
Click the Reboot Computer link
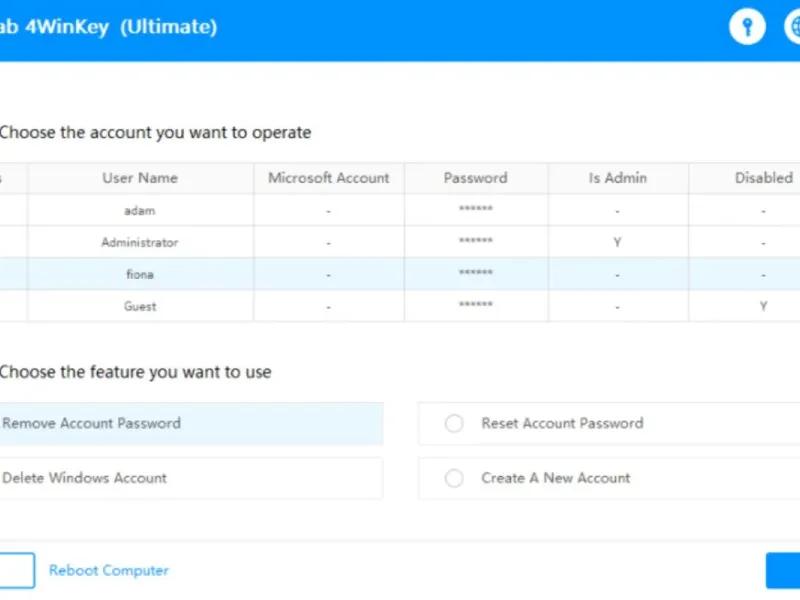(x=109, y=570)
